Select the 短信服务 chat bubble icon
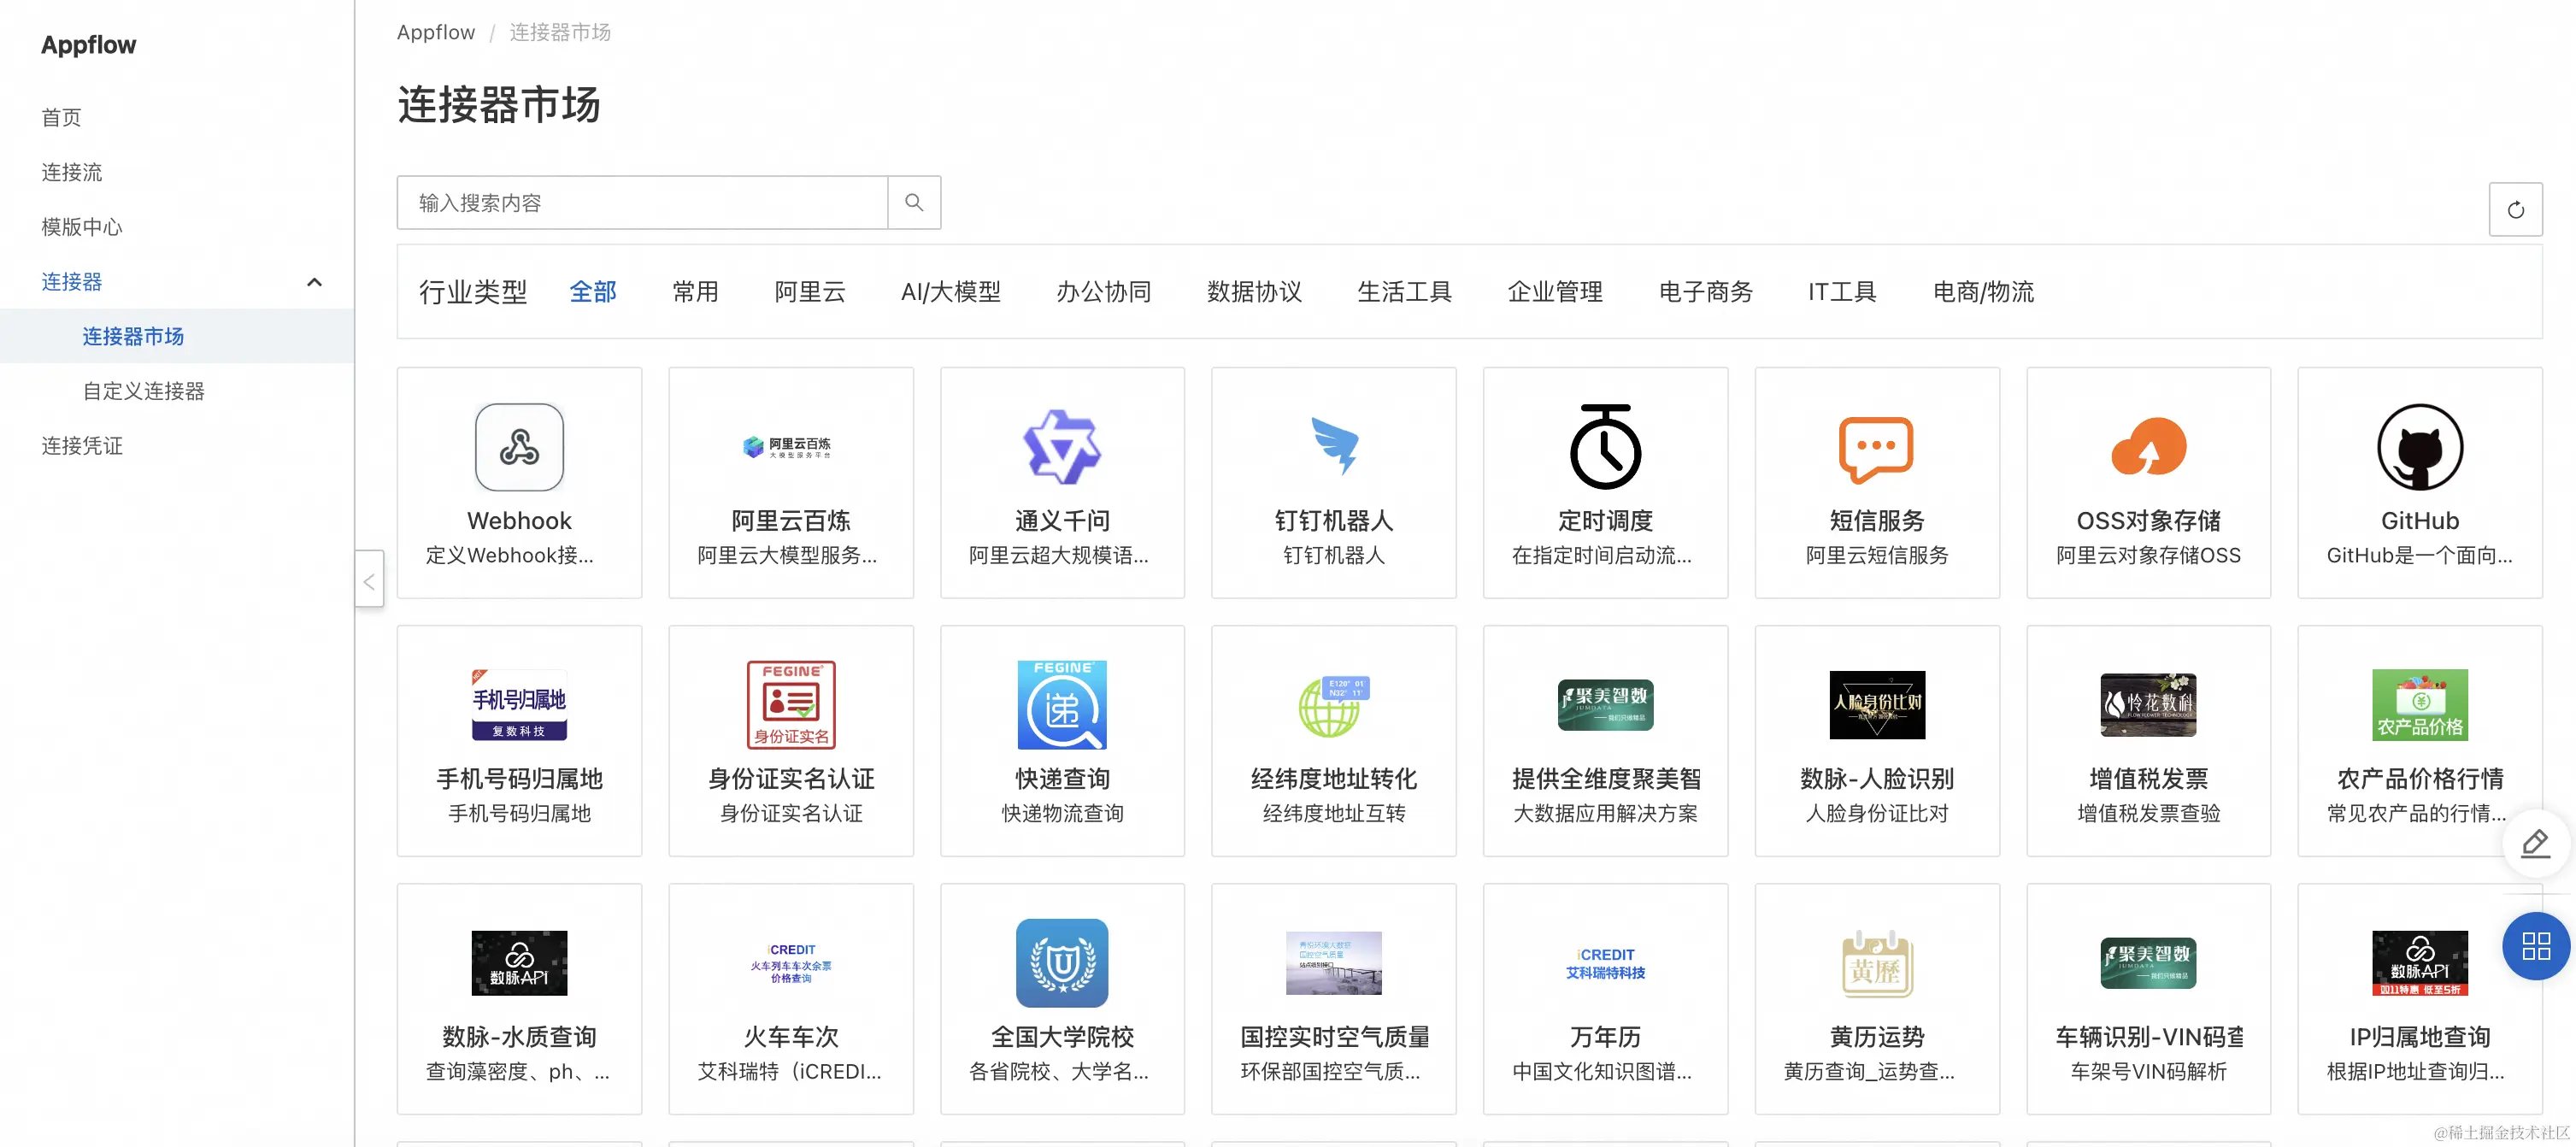The width and height of the screenshot is (2576, 1147). click(1876, 449)
